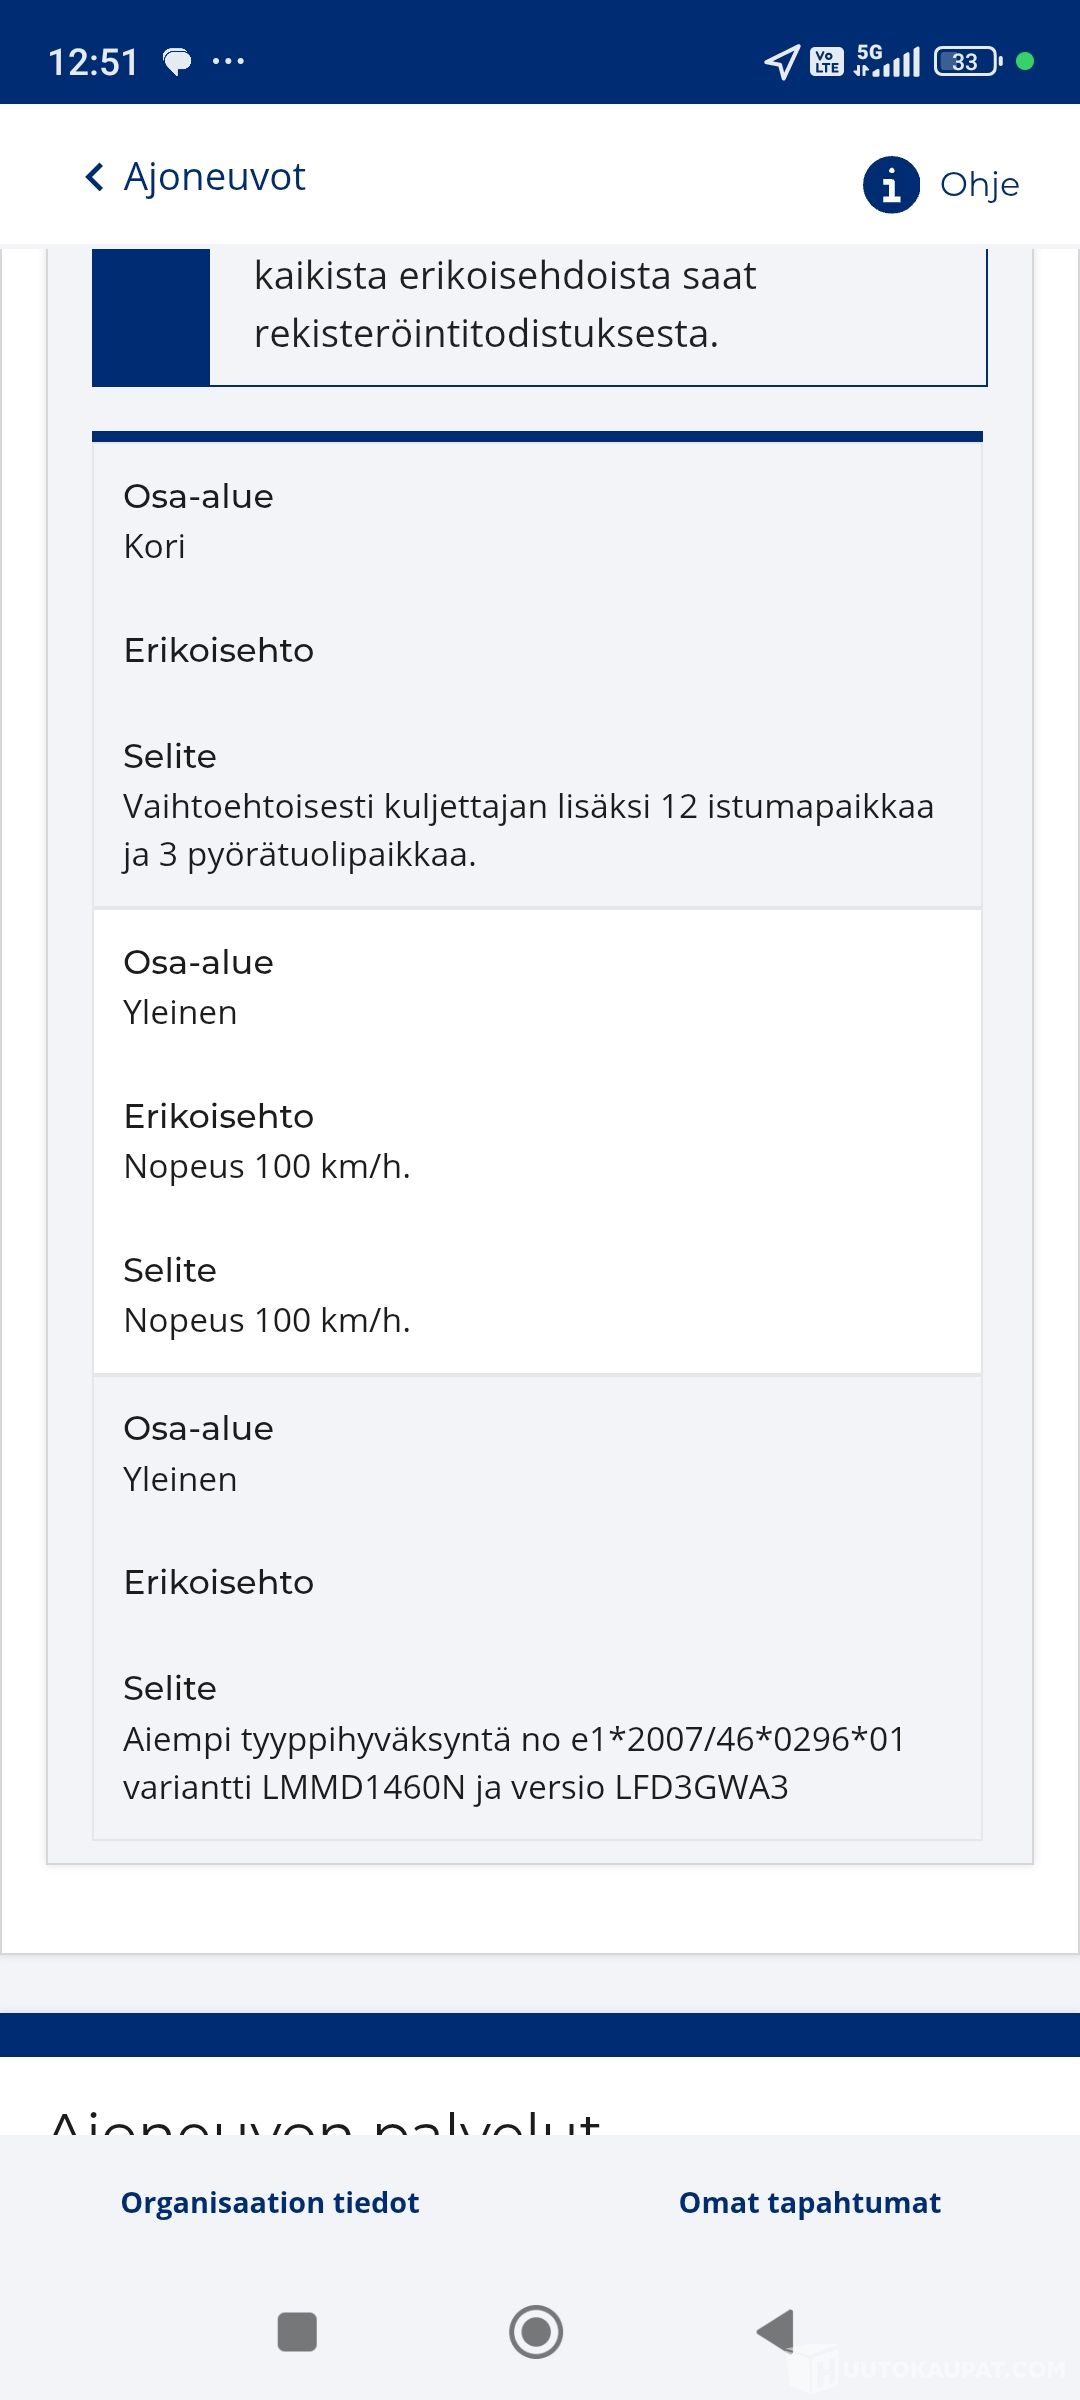Open the Ohje info icon
Viewport: 1080px width, 2400px height.
coord(891,185)
